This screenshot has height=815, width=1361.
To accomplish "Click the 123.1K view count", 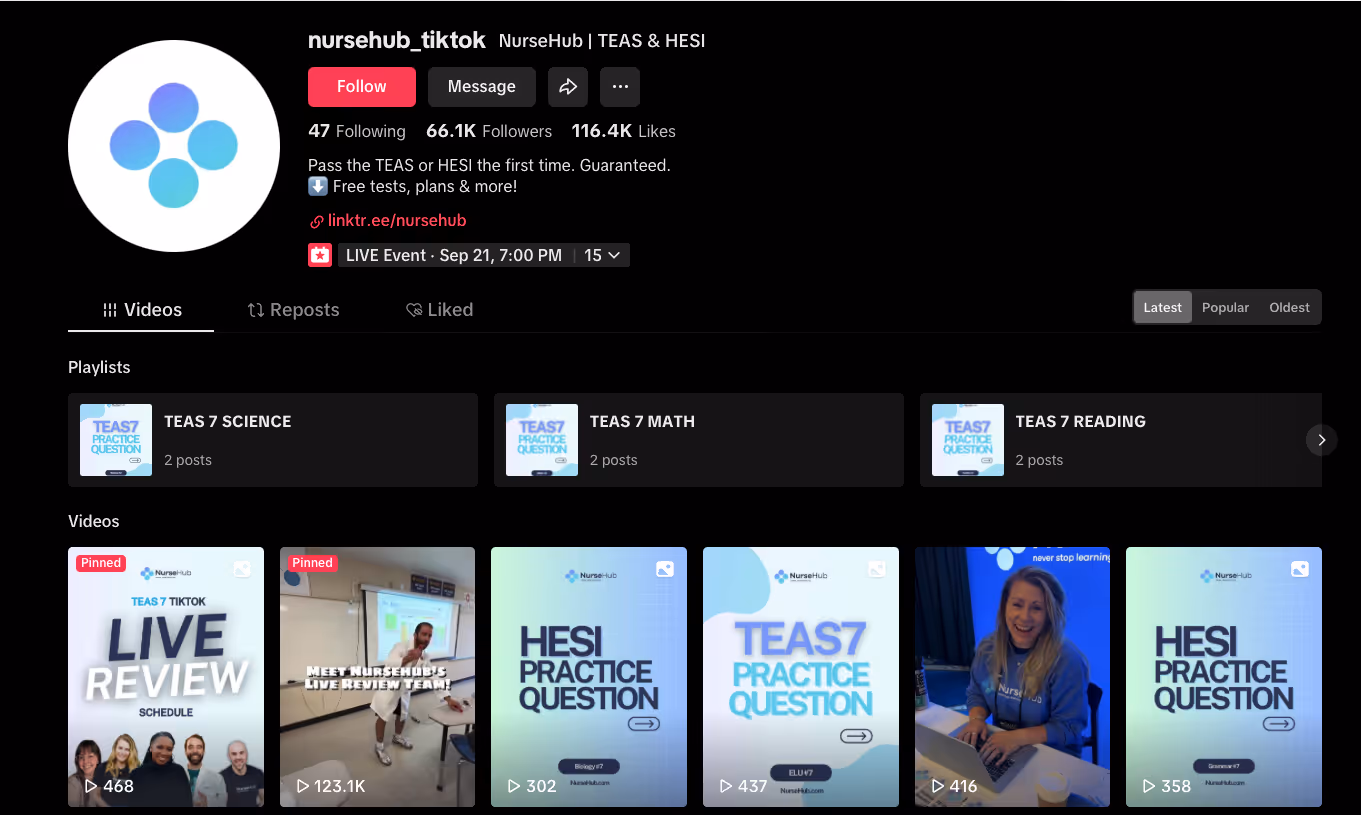I will pos(330,787).
